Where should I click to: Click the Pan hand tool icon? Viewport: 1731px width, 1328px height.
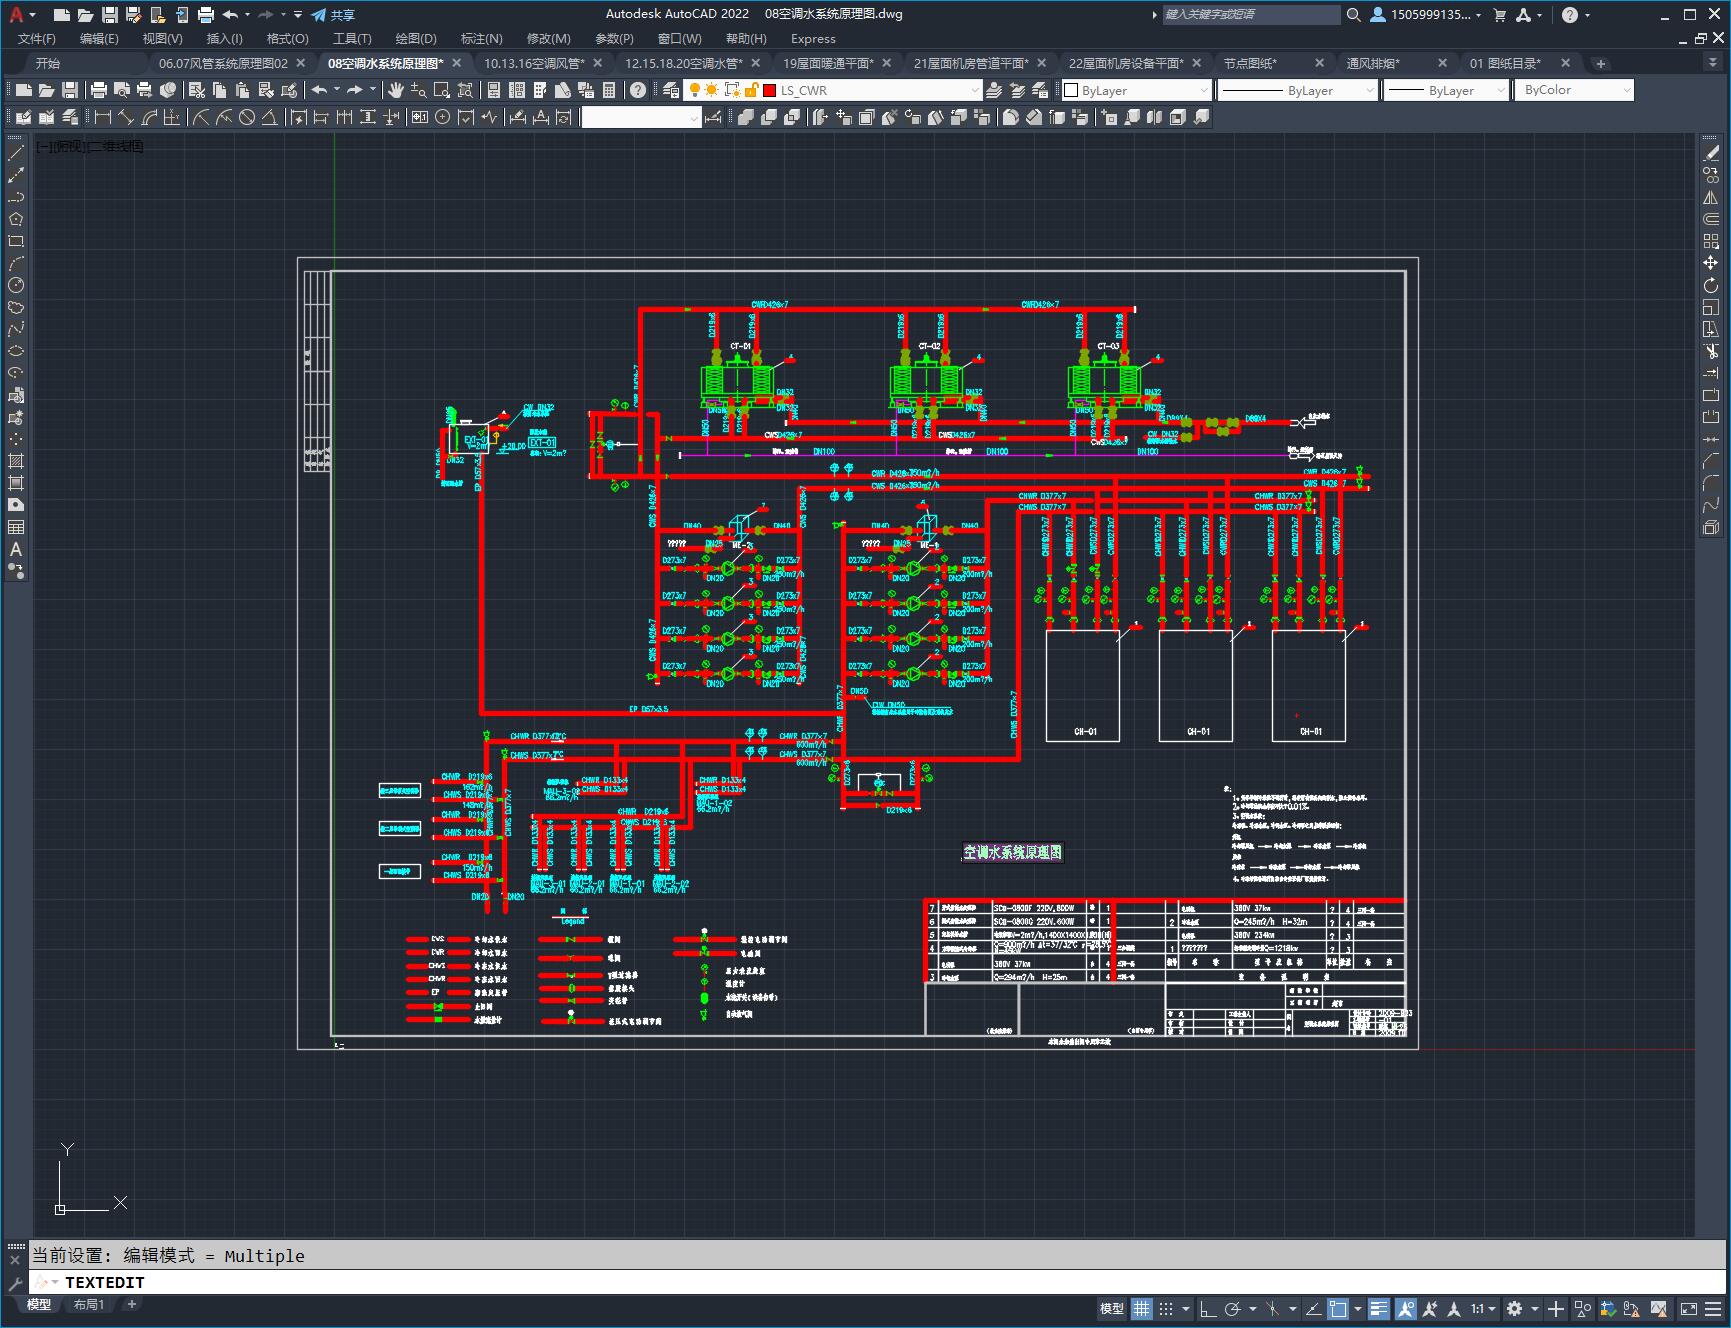(396, 90)
